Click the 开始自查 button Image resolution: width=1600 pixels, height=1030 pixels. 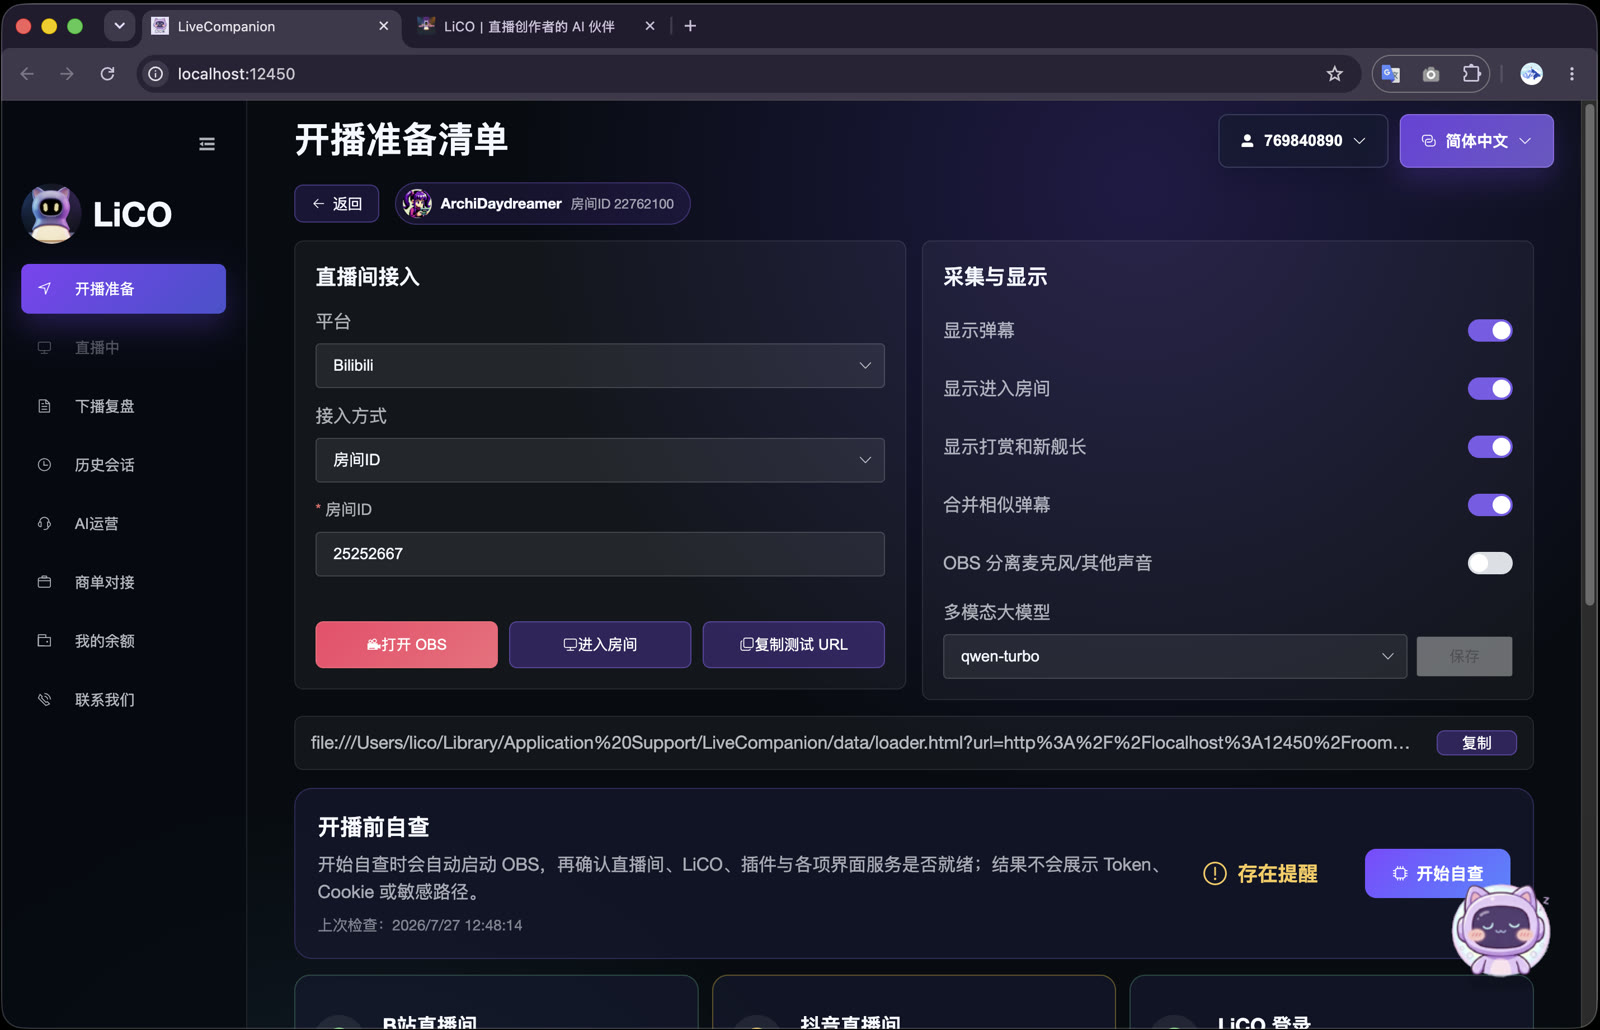click(1437, 874)
